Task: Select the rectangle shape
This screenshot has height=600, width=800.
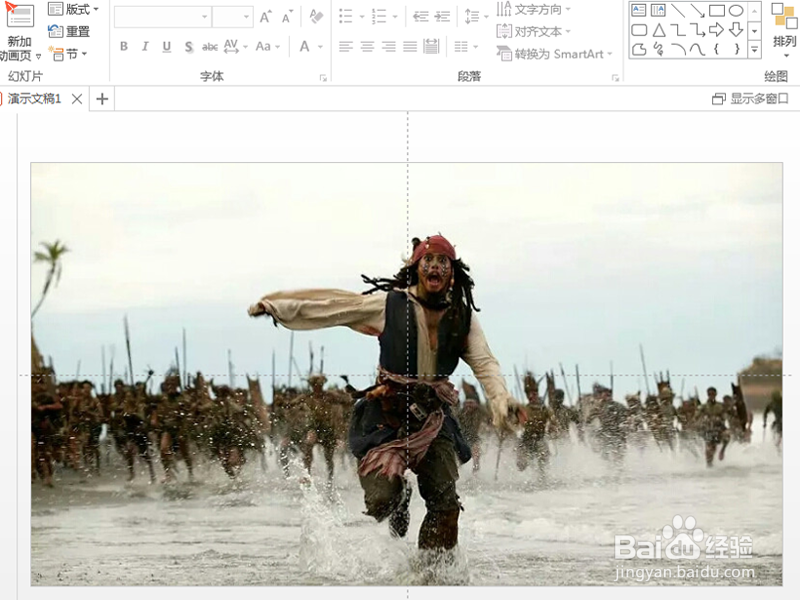Action: click(x=716, y=10)
